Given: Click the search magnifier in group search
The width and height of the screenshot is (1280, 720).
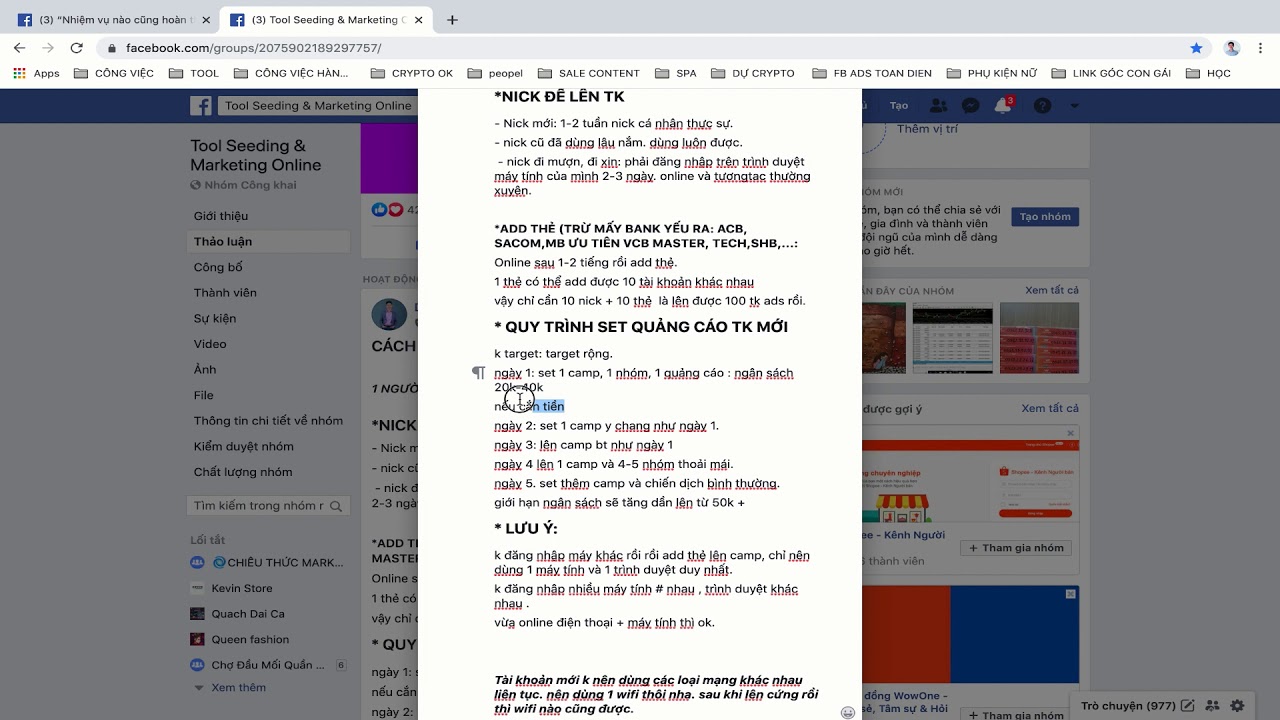Looking at the screenshot, I should click(336, 506).
